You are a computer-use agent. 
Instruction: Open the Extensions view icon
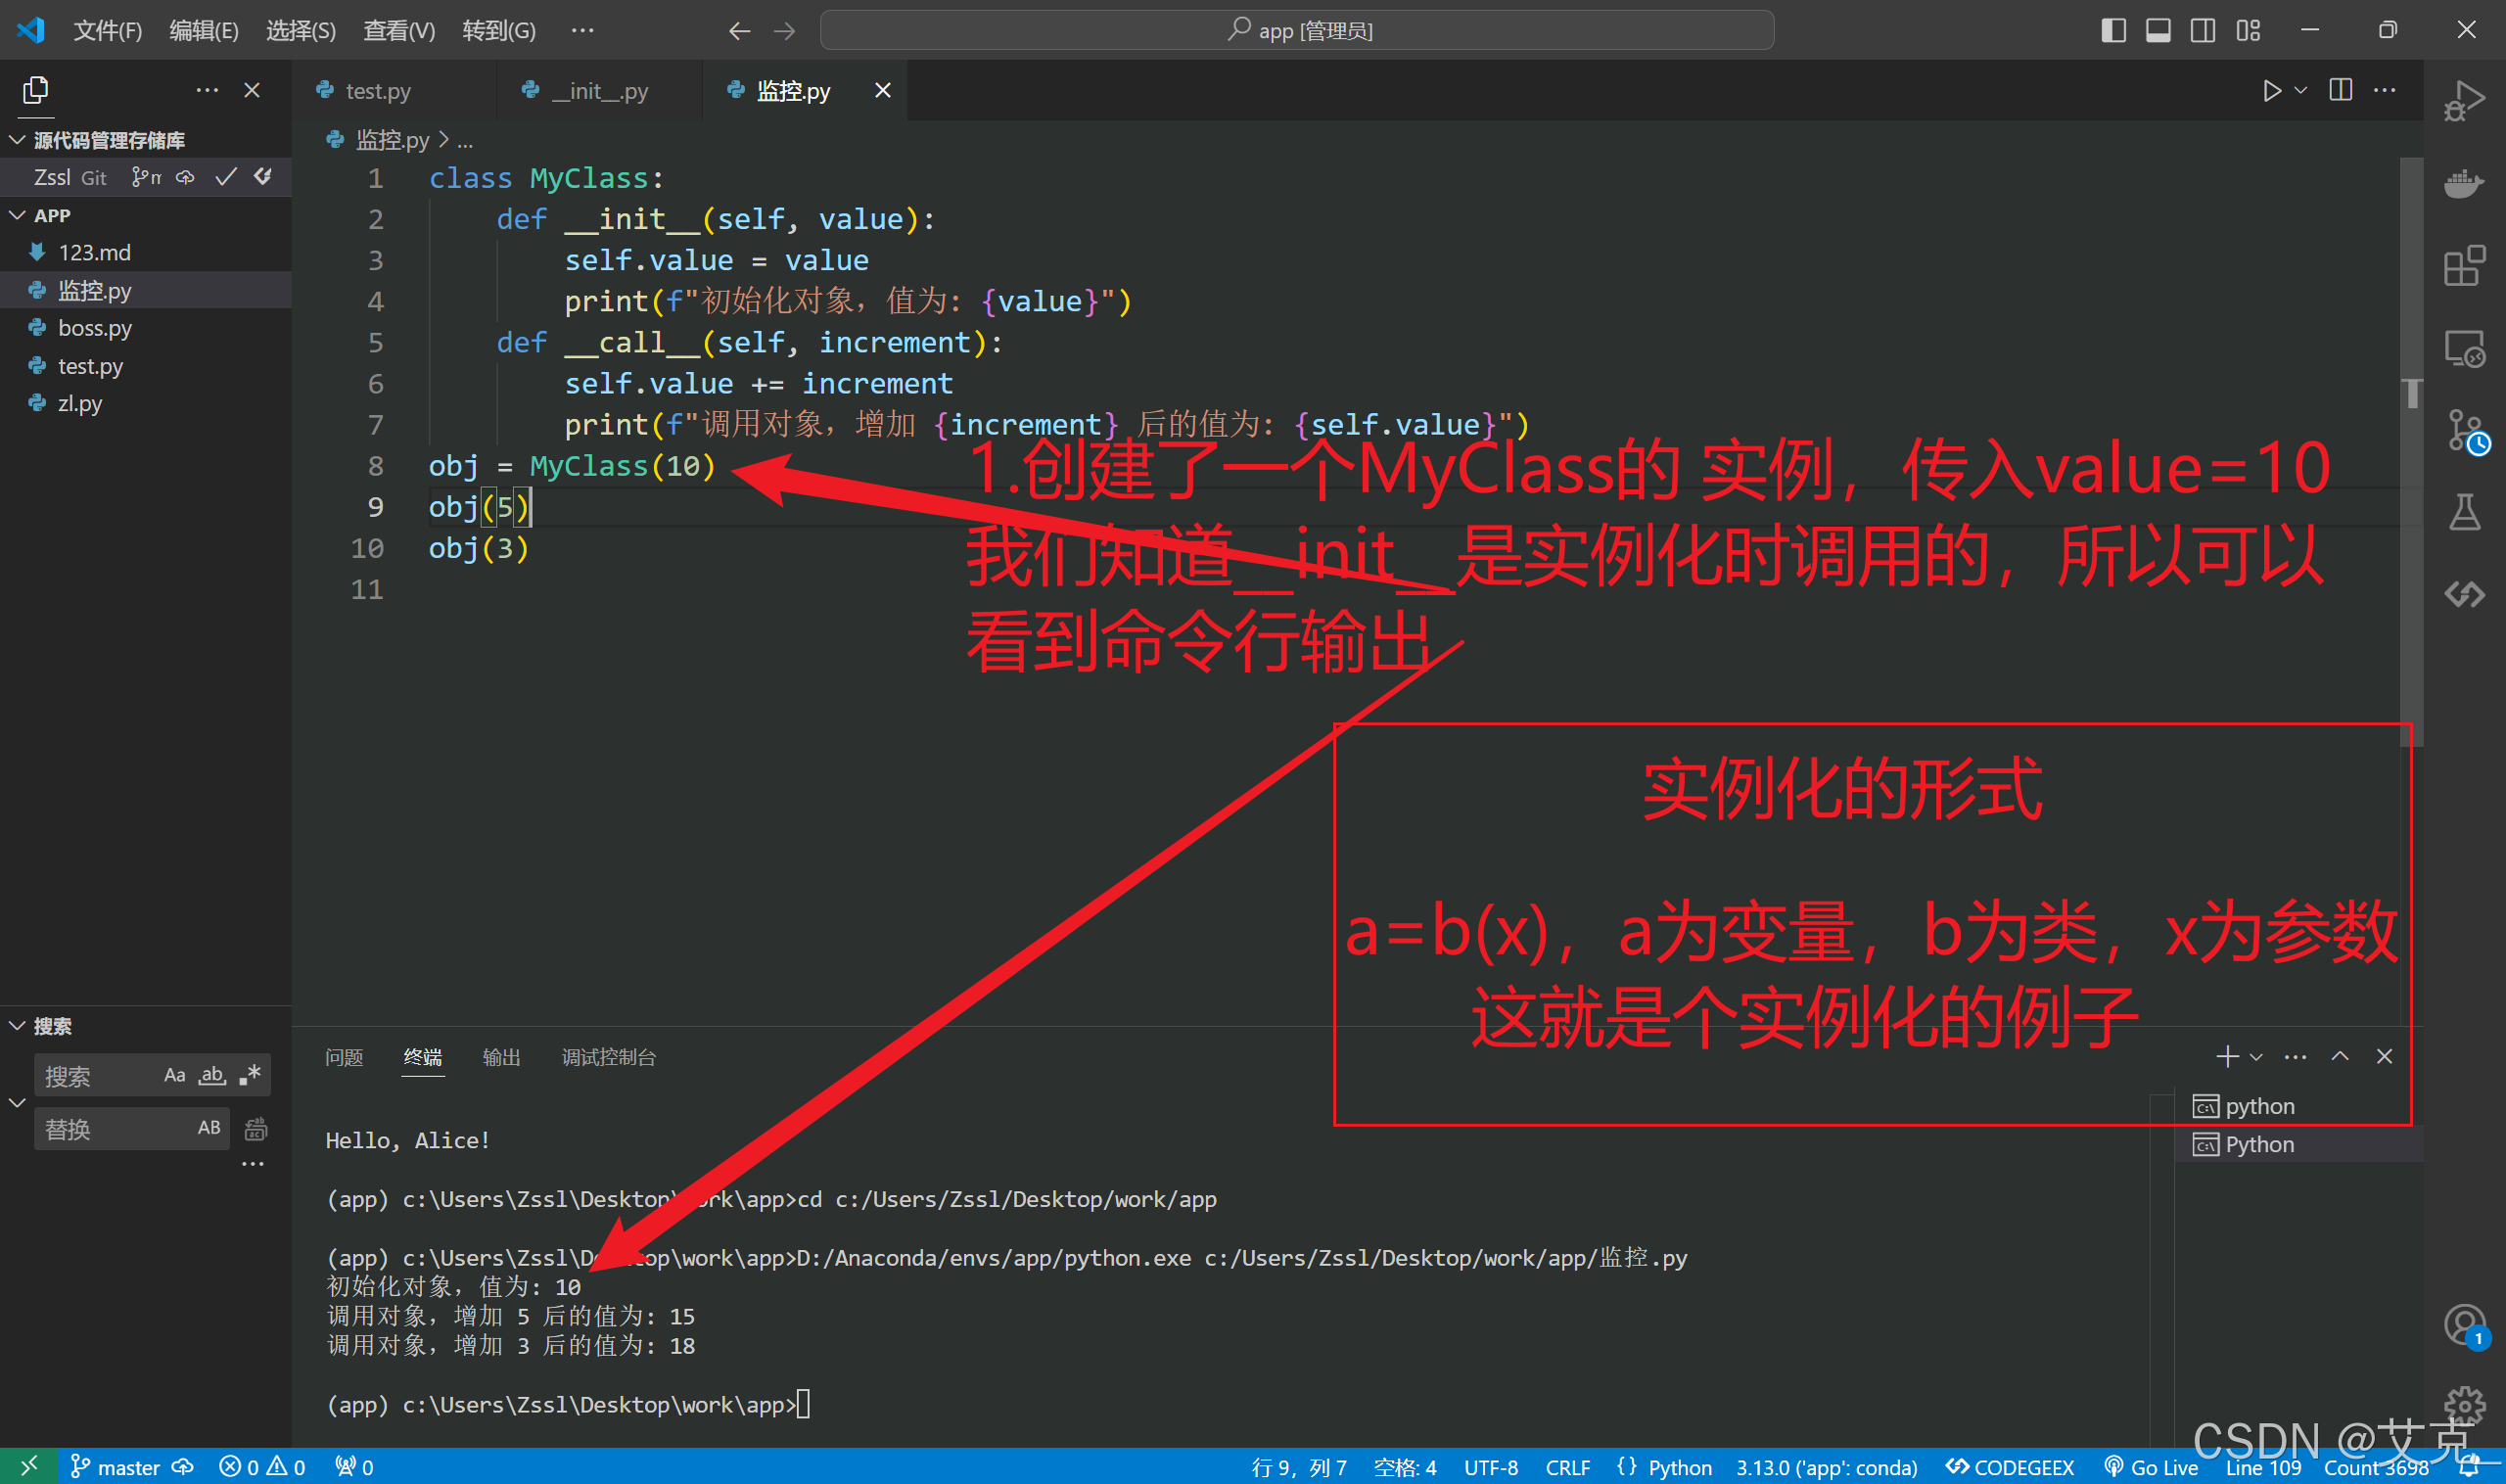pos(2464,267)
